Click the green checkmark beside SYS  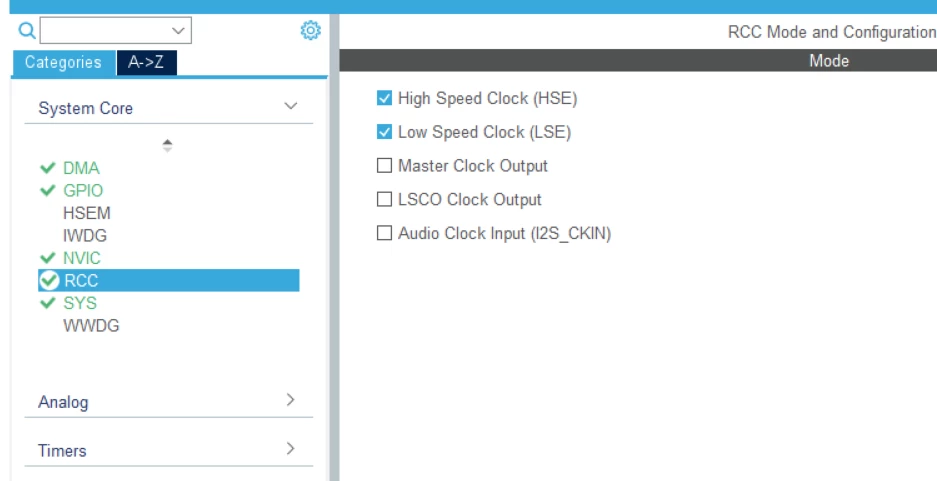click(x=48, y=303)
